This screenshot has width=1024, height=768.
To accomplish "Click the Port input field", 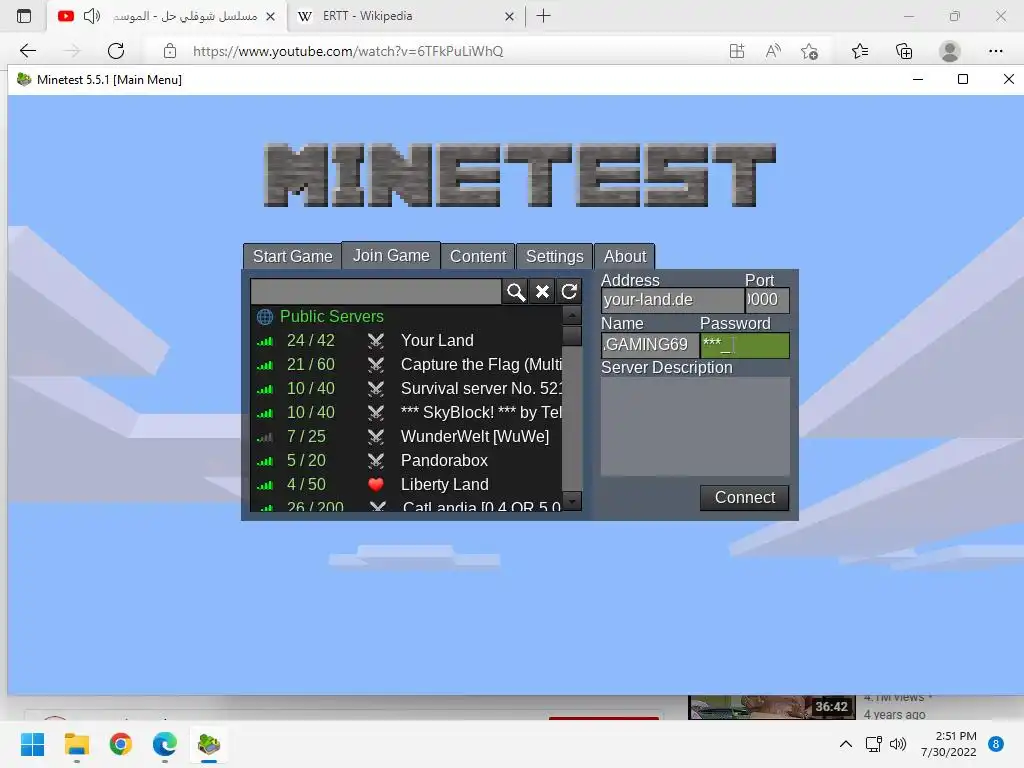I will pyautogui.click(x=767, y=300).
